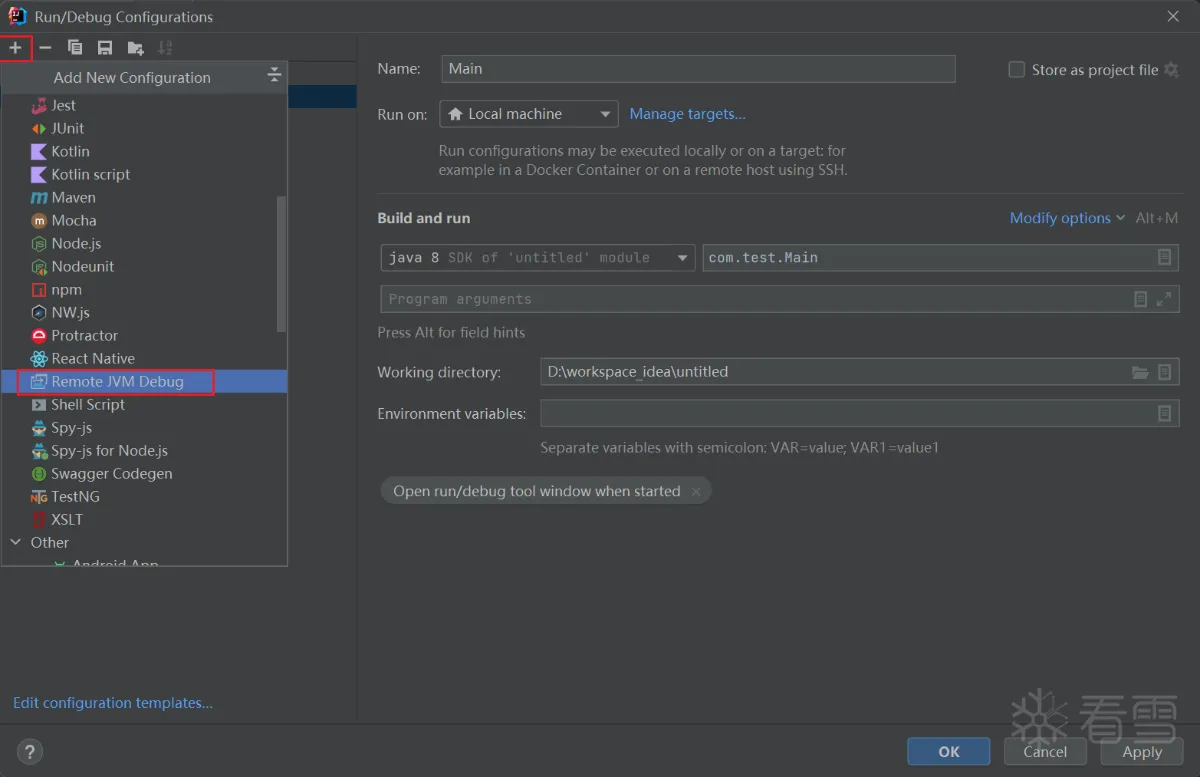Open the java 8 SDK module dropdown
Viewport: 1200px width, 777px height.
coord(538,258)
